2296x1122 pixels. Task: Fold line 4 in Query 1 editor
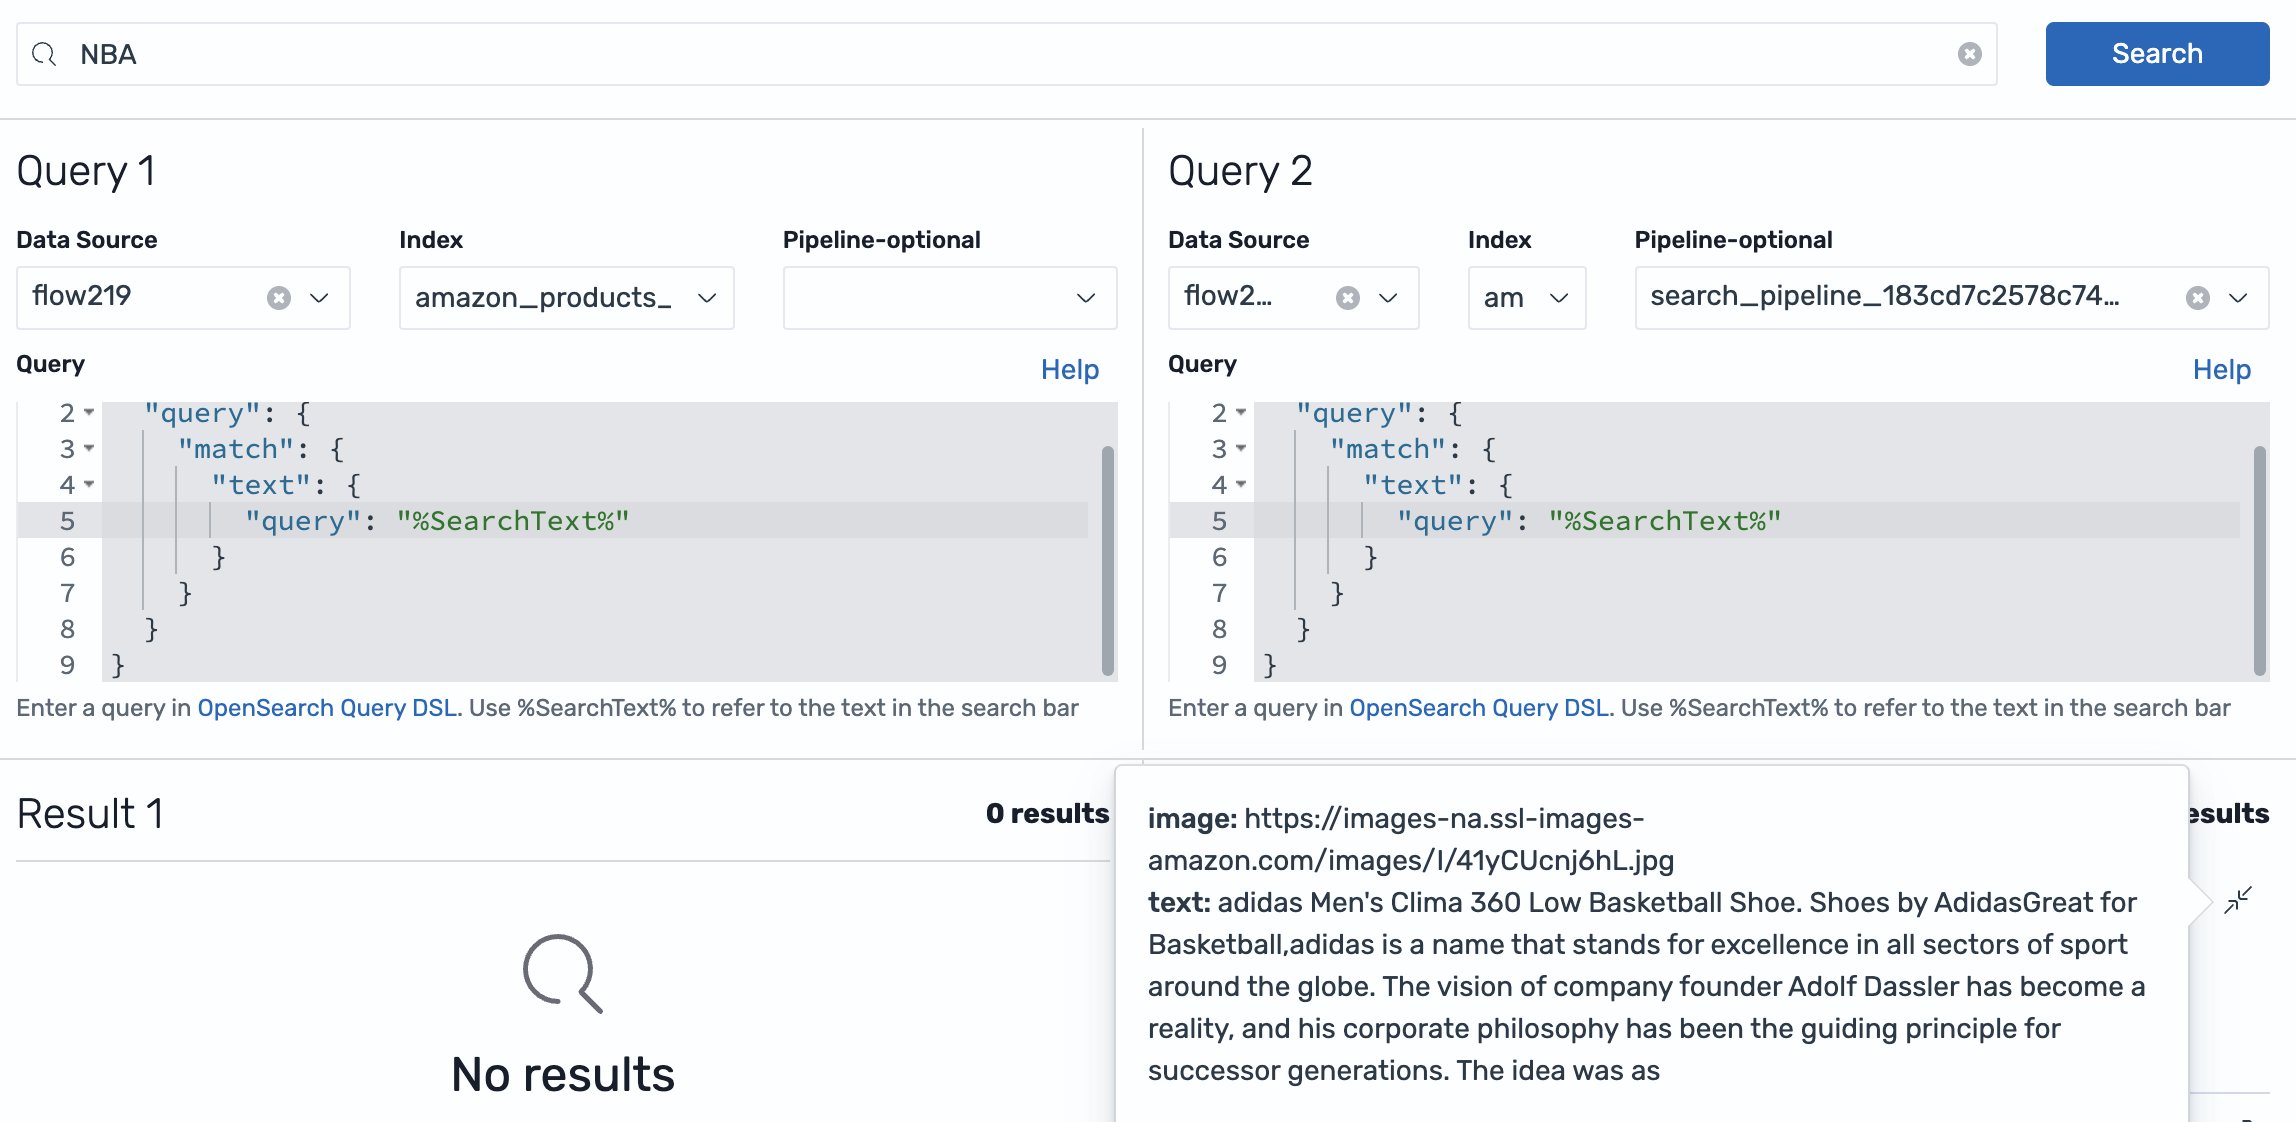[x=89, y=485]
